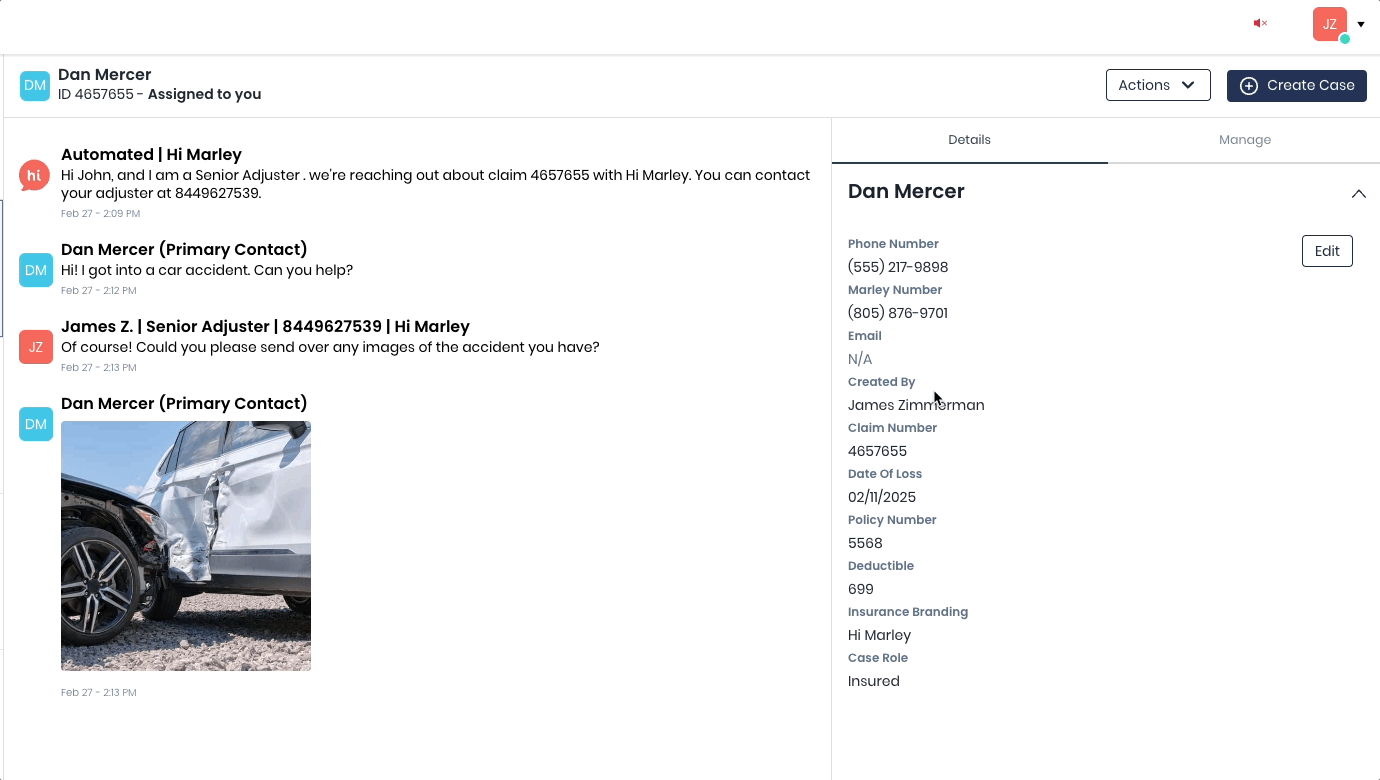Click the N/A email field
1380x780 pixels.
[x=859, y=358]
